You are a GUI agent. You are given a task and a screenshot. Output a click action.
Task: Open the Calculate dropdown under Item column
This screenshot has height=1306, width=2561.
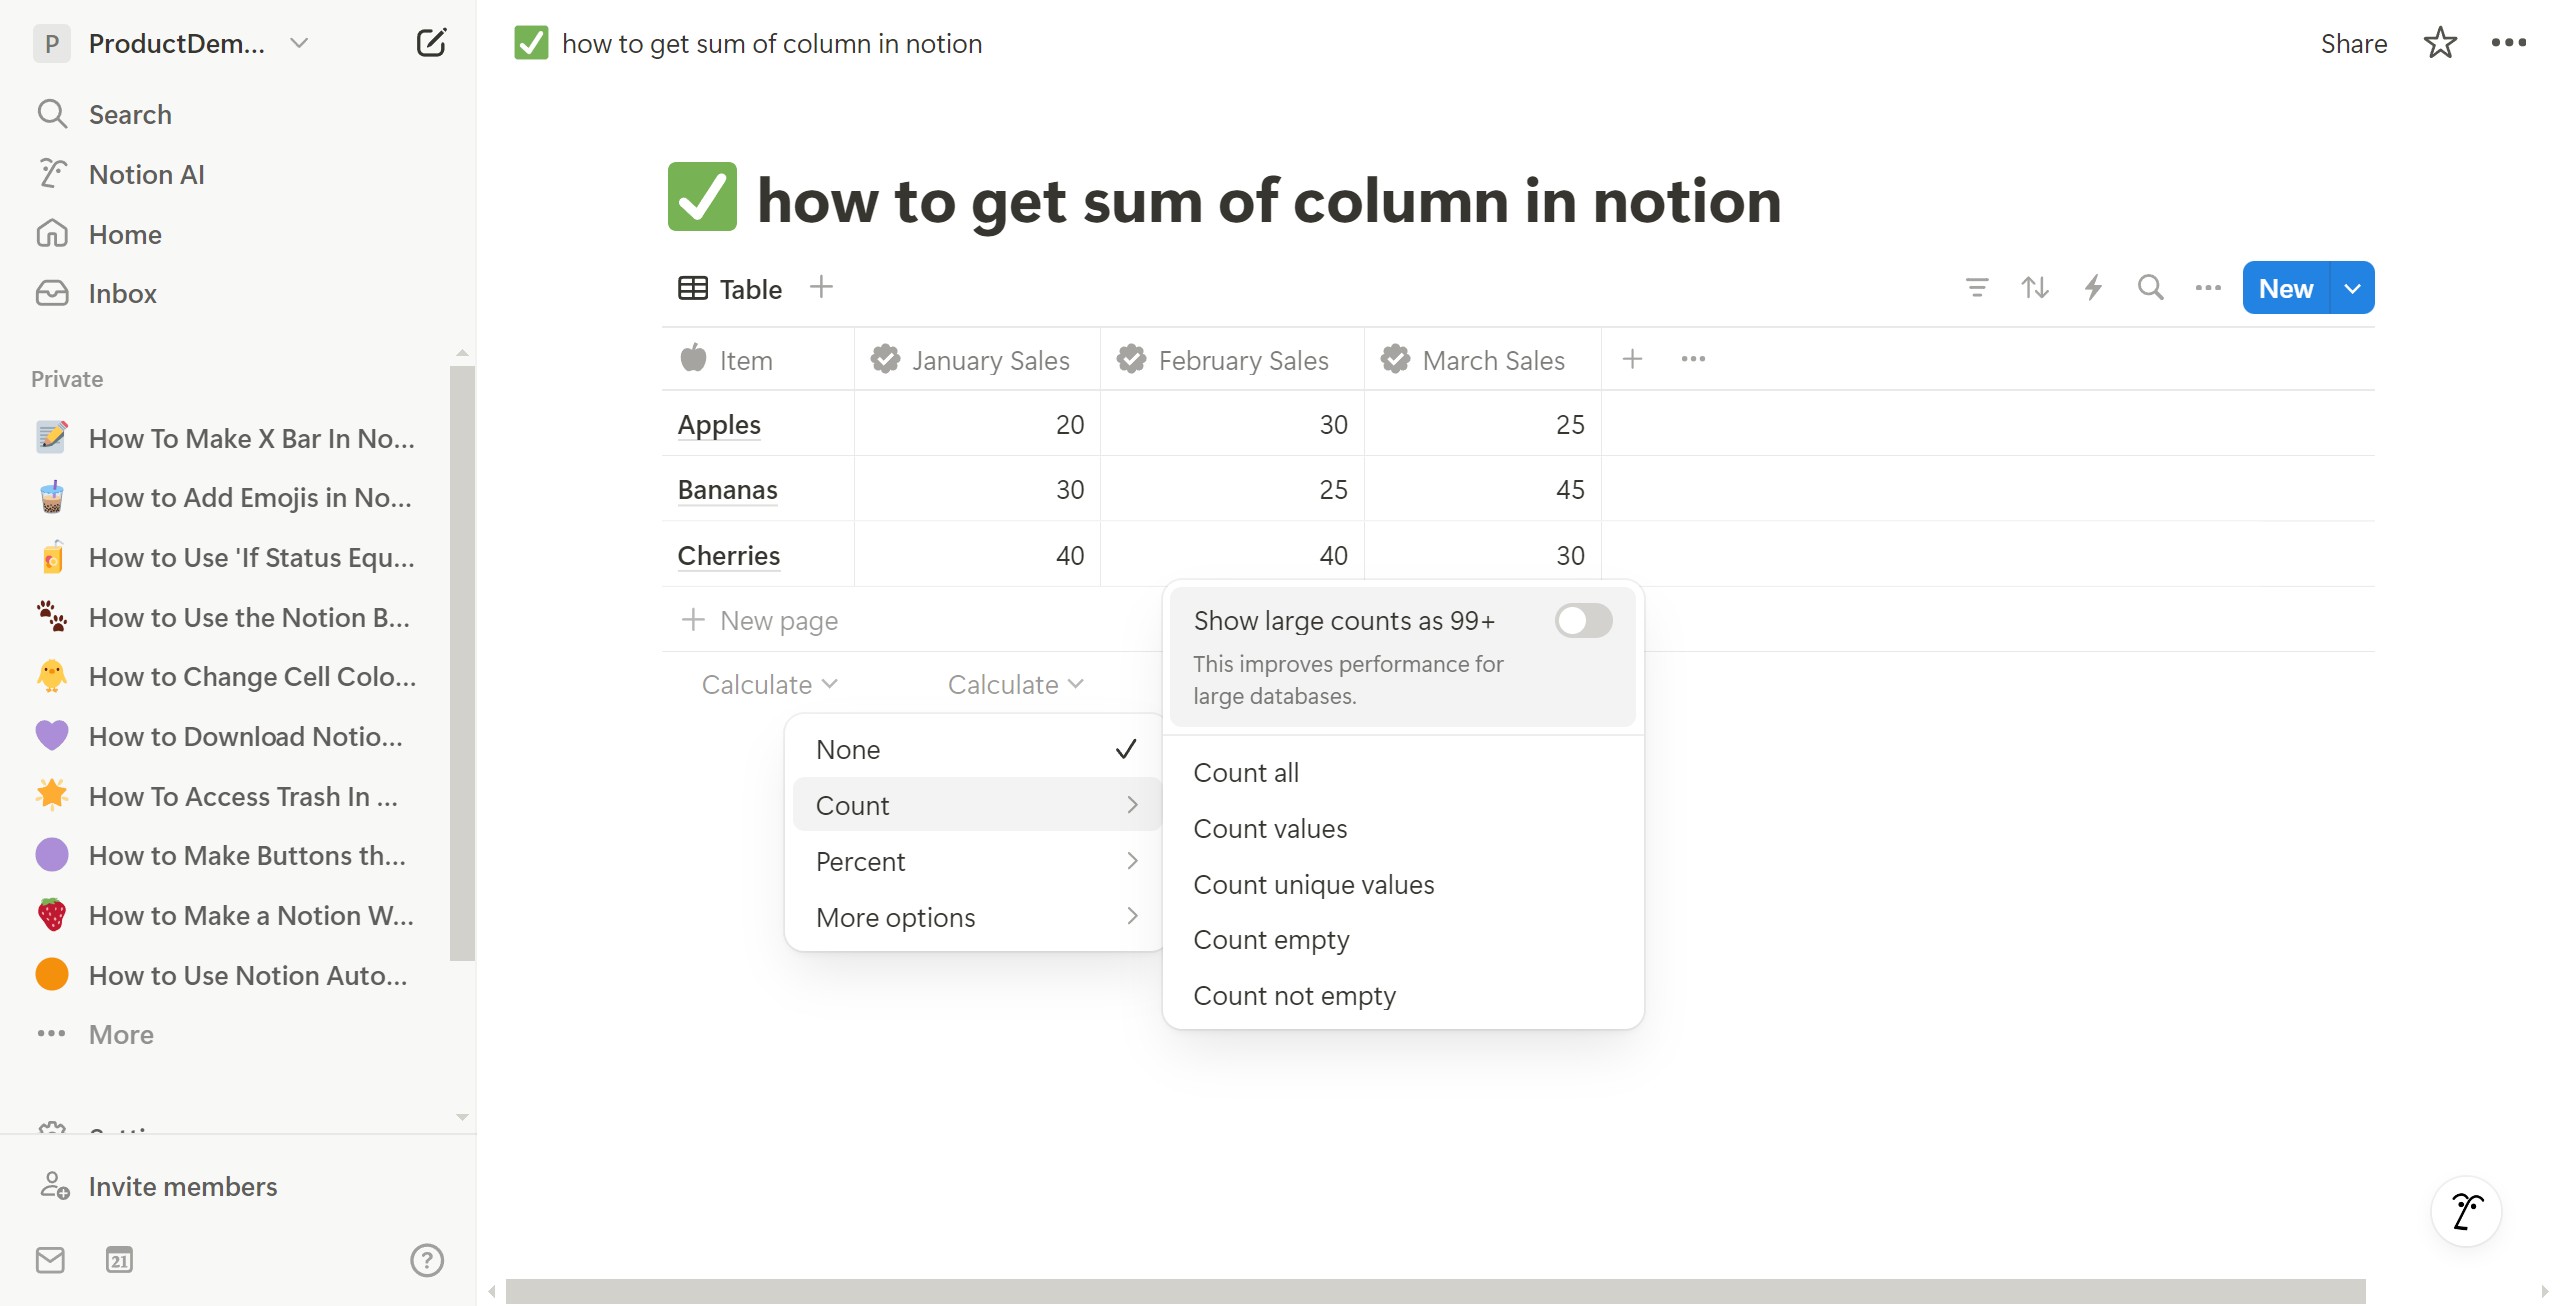769,684
